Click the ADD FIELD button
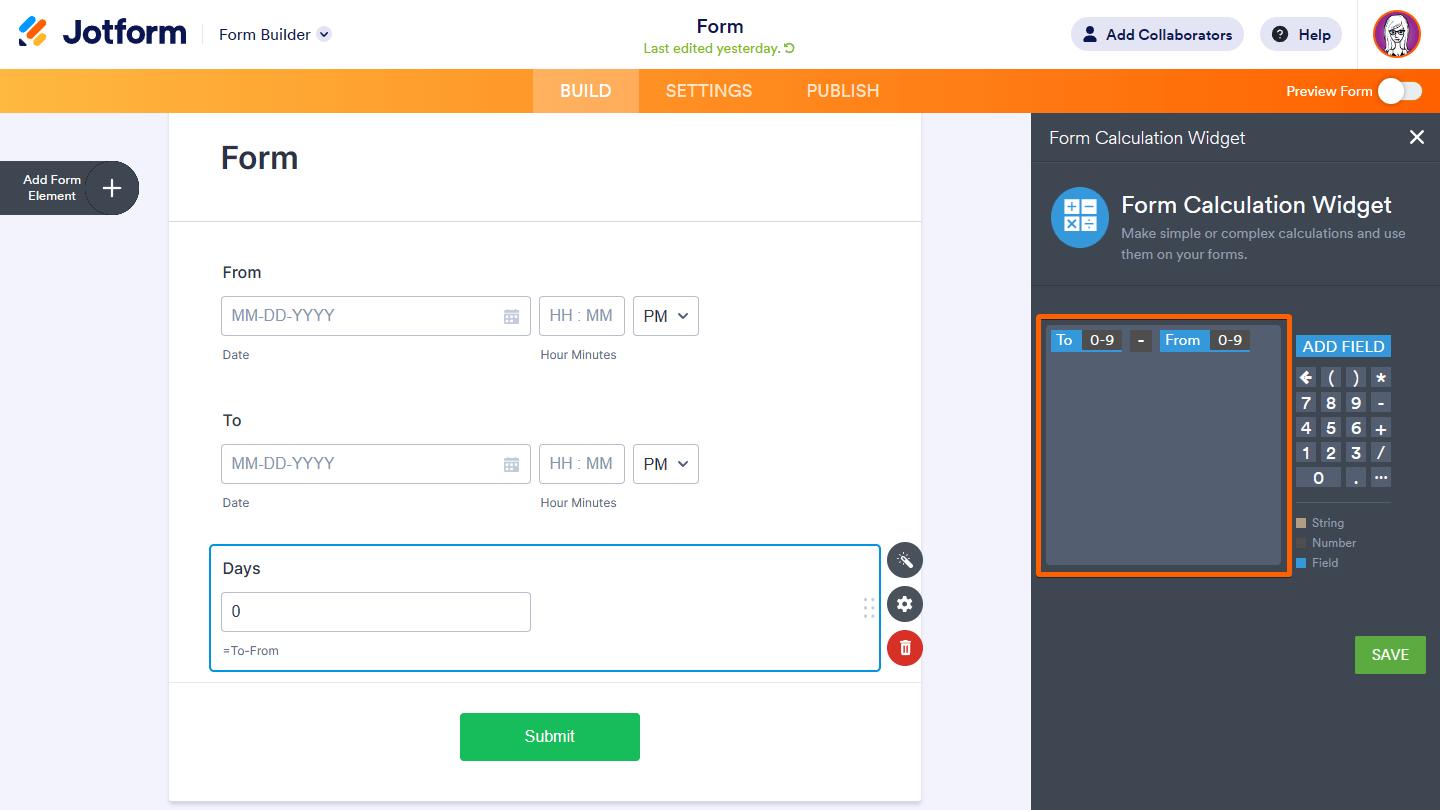Image resolution: width=1440 pixels, height=810 pixels. pyautogui.click(x=1343, y=346)
